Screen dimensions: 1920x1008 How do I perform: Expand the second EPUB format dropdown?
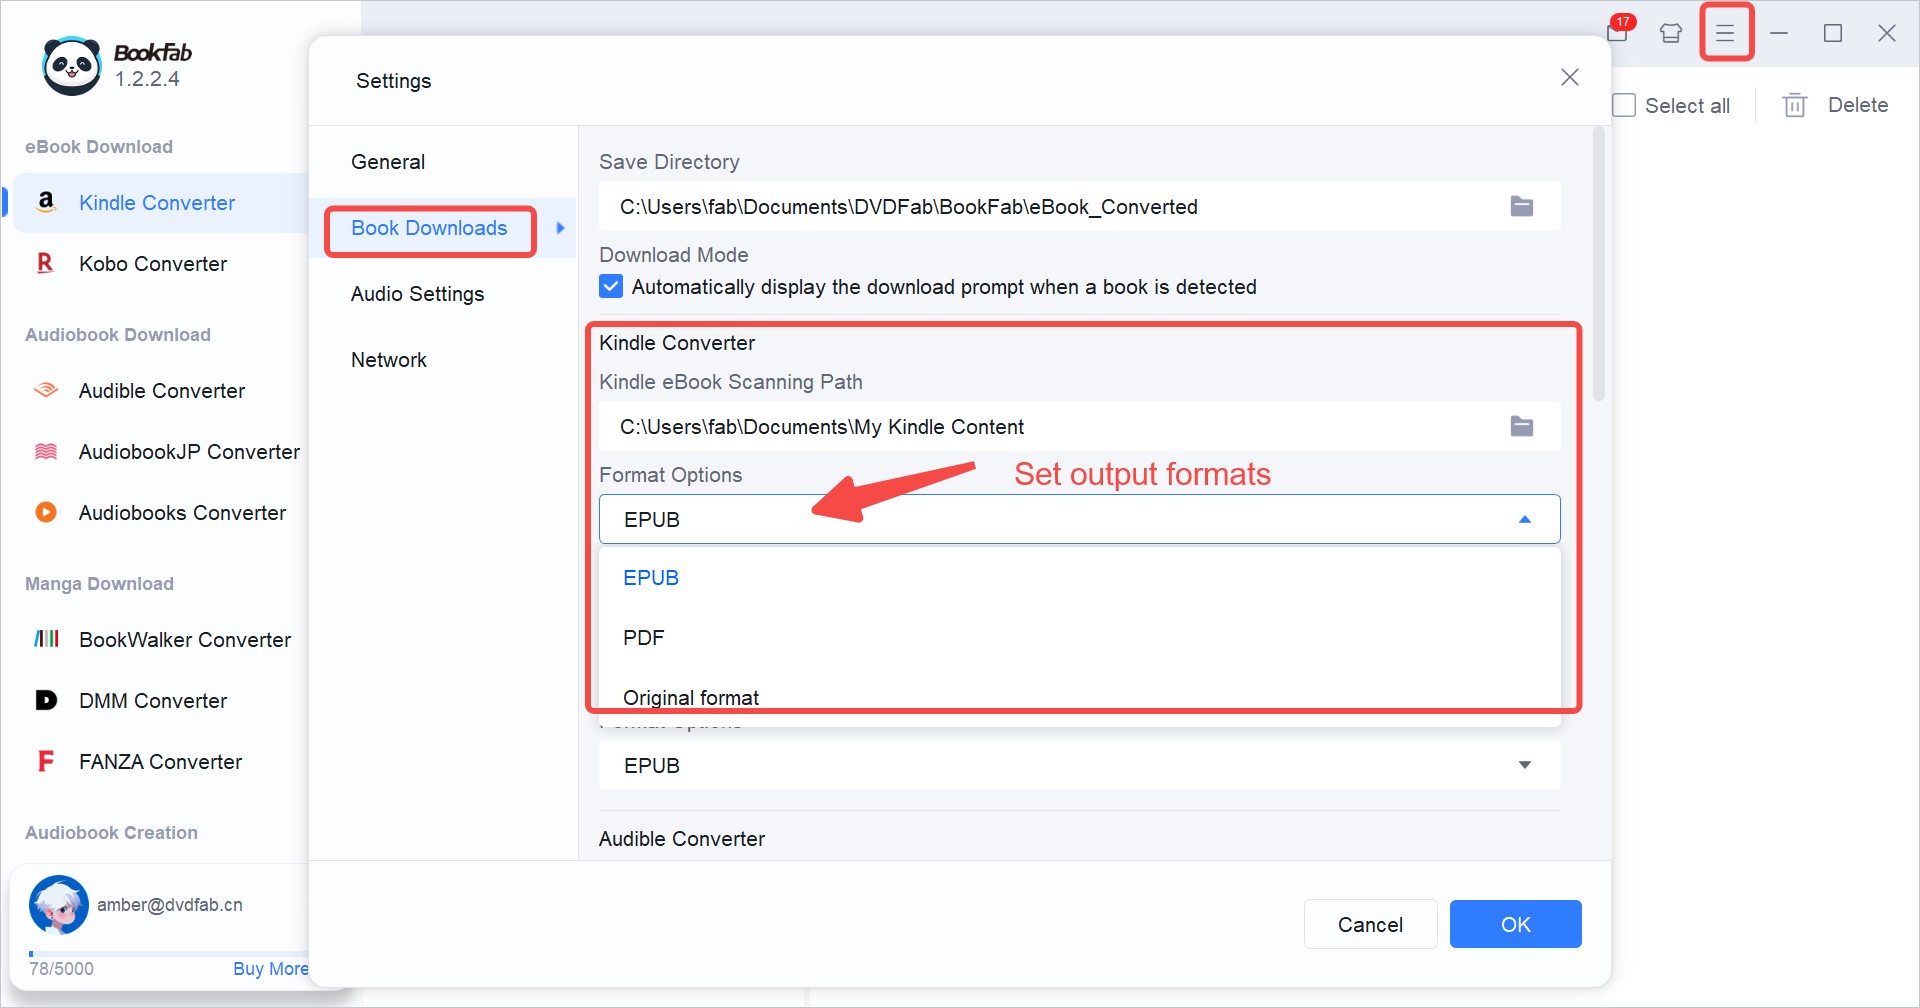click(x=1524, y=765)
